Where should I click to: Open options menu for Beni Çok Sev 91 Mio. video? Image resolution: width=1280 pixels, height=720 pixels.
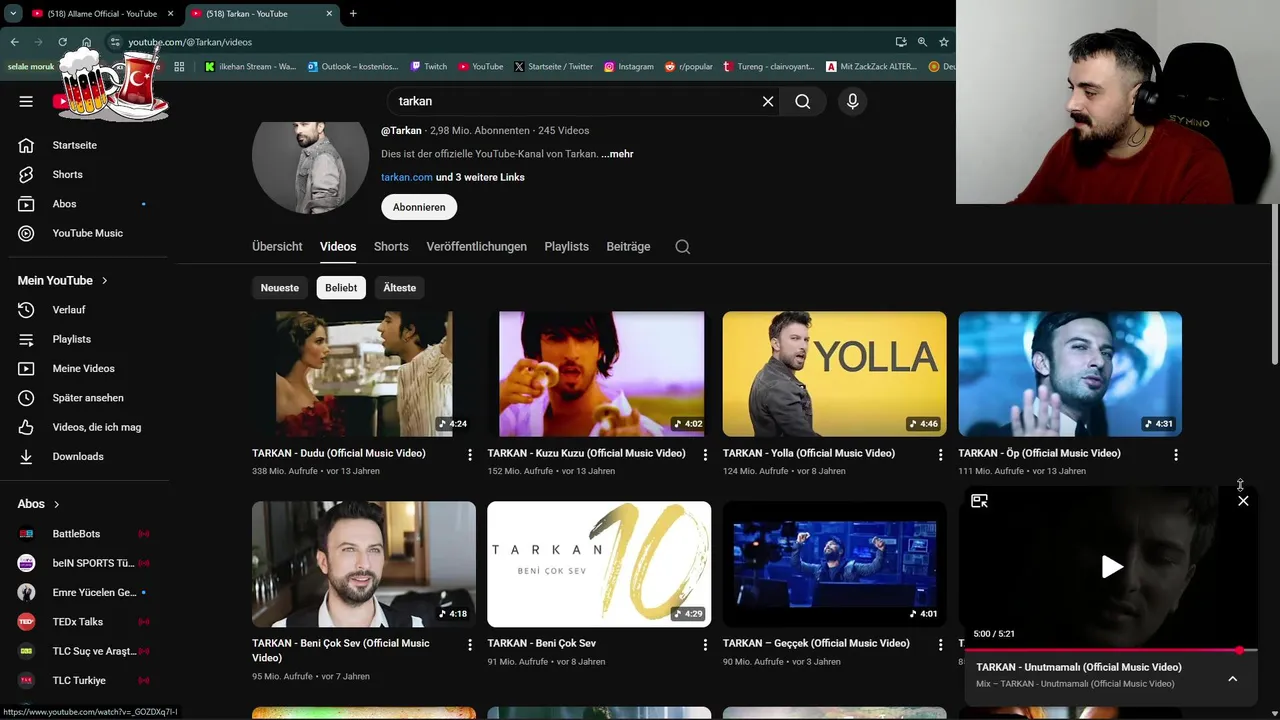705,645
